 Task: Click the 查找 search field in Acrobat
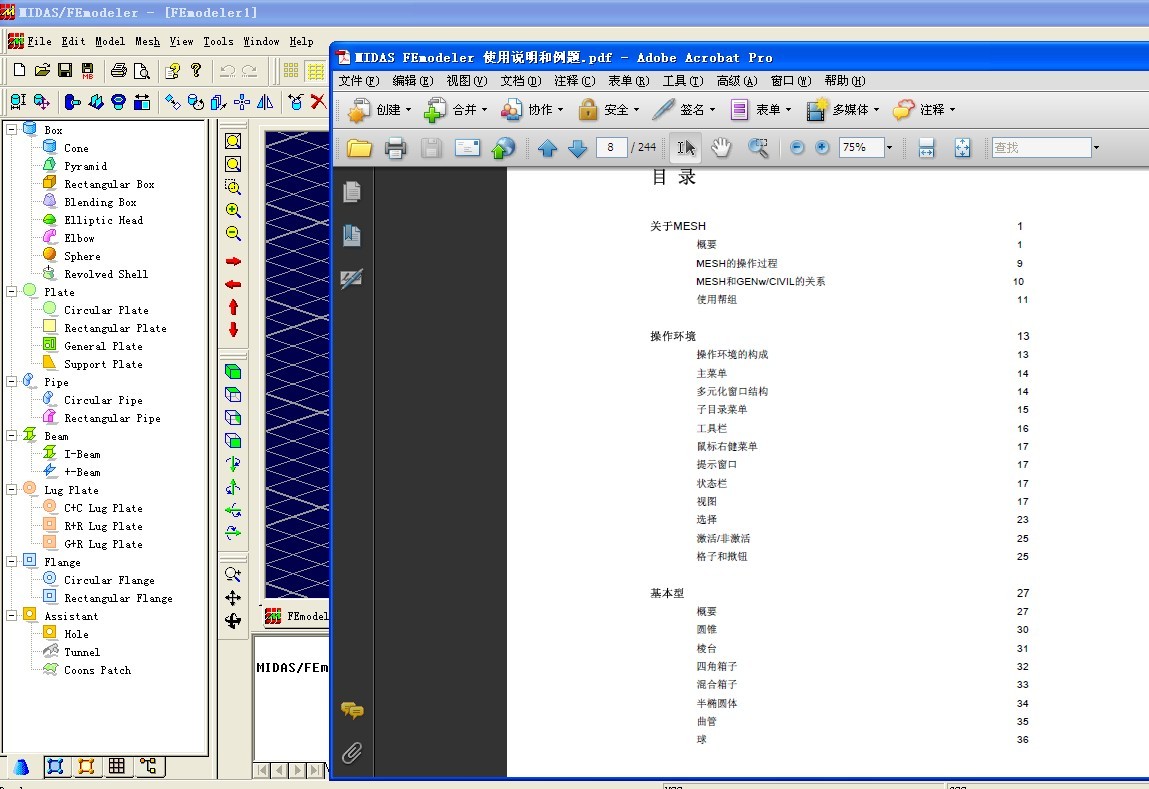coord(1041,148)
